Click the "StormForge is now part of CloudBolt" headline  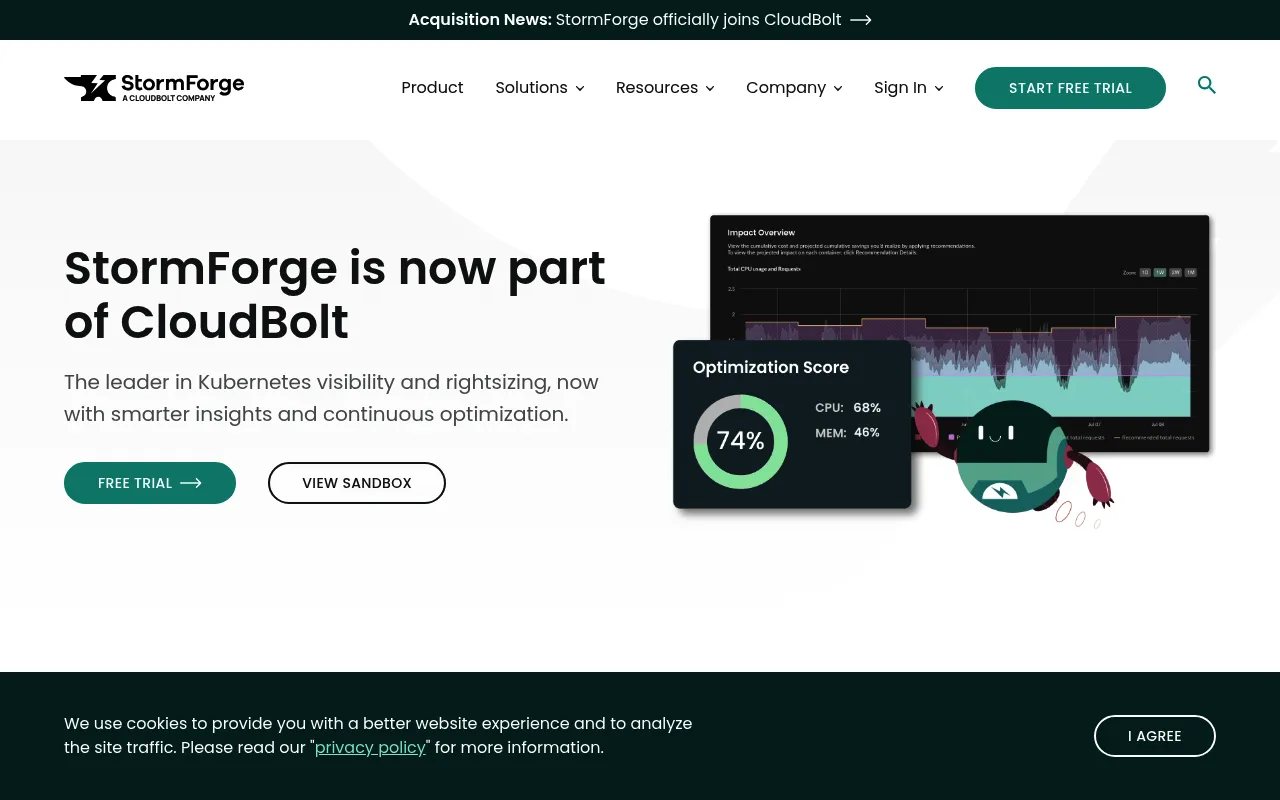335,295
